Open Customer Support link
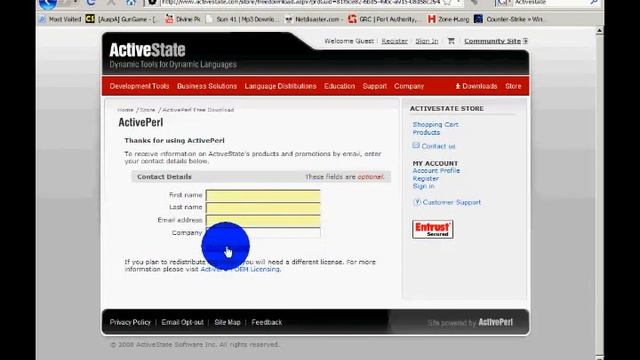Screen dimensions: 640x360 pos(452,202)
